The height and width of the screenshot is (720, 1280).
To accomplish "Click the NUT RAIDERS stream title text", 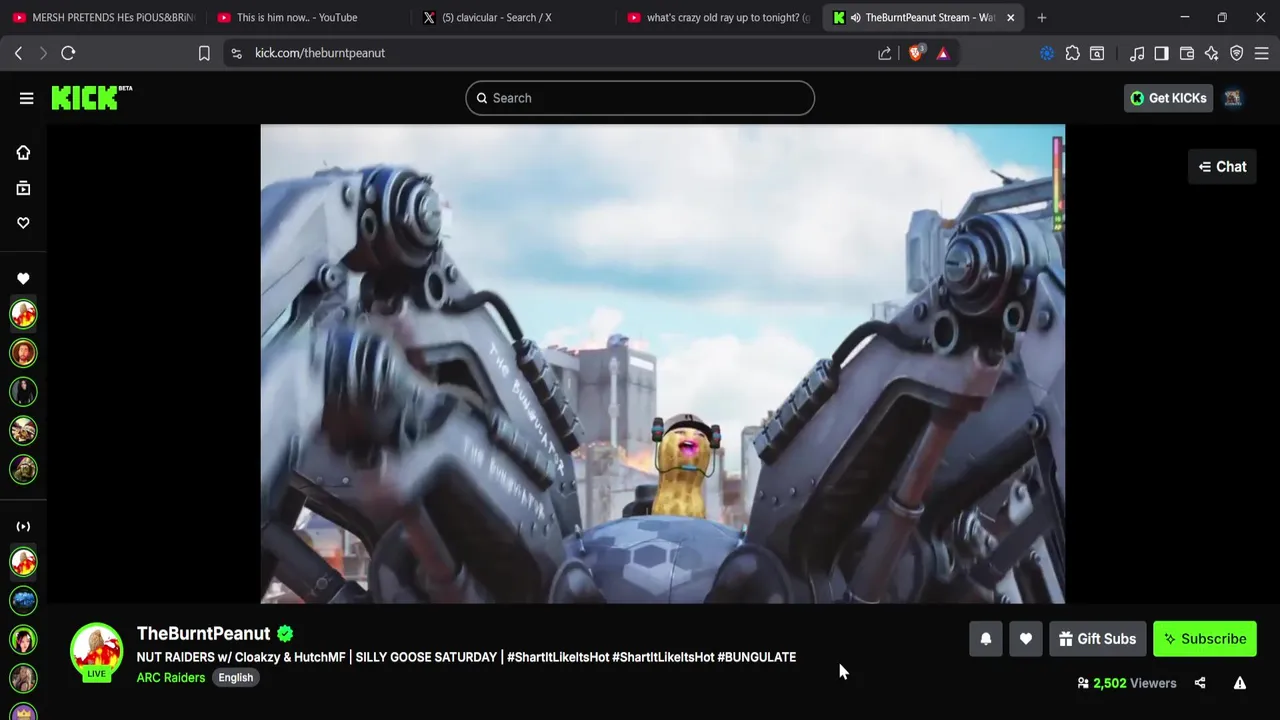I will coord(466,657).
